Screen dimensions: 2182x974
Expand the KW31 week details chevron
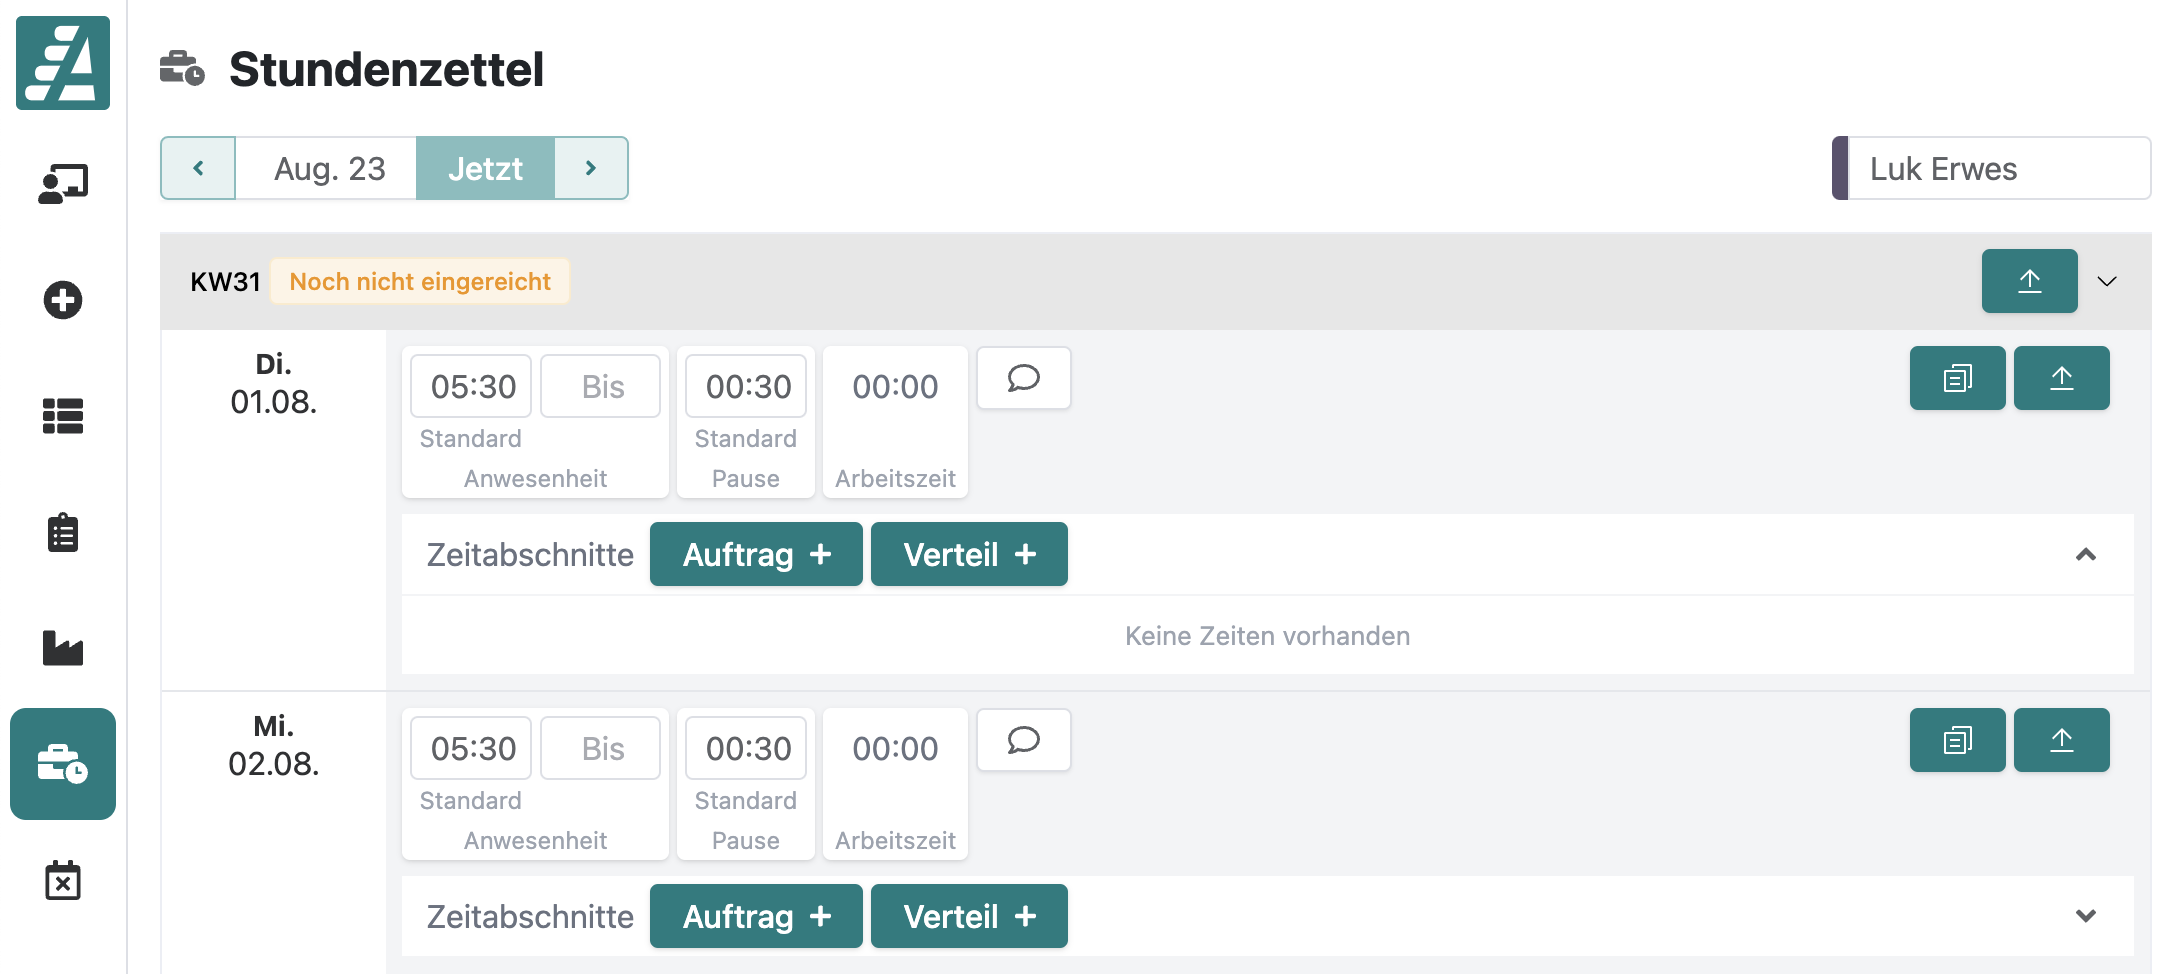pyautogui.click(x=2107, y=281)
